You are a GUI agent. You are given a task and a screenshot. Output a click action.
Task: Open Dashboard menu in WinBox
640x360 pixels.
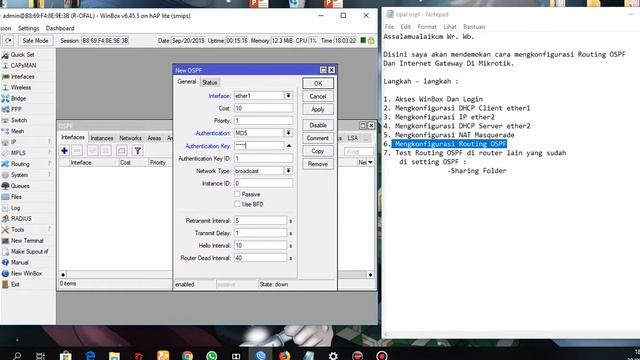pos(60,28)
